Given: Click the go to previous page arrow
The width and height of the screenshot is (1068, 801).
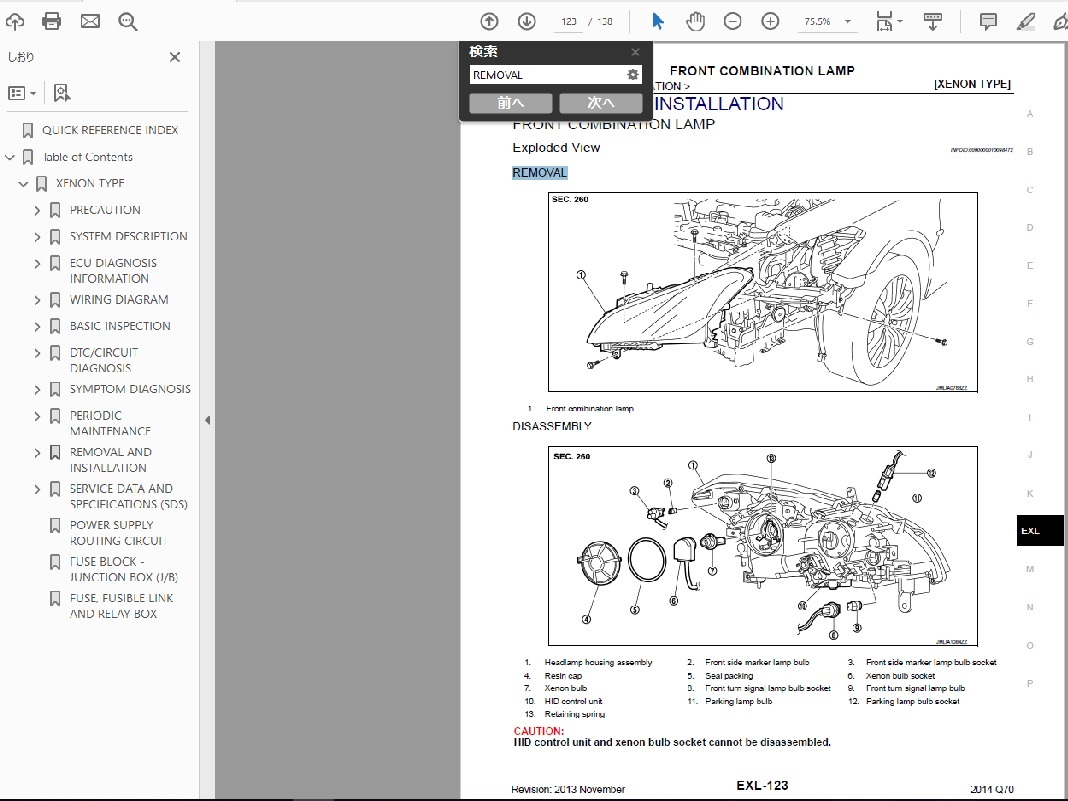Looking at the screenshot, I should coord(489,20).
